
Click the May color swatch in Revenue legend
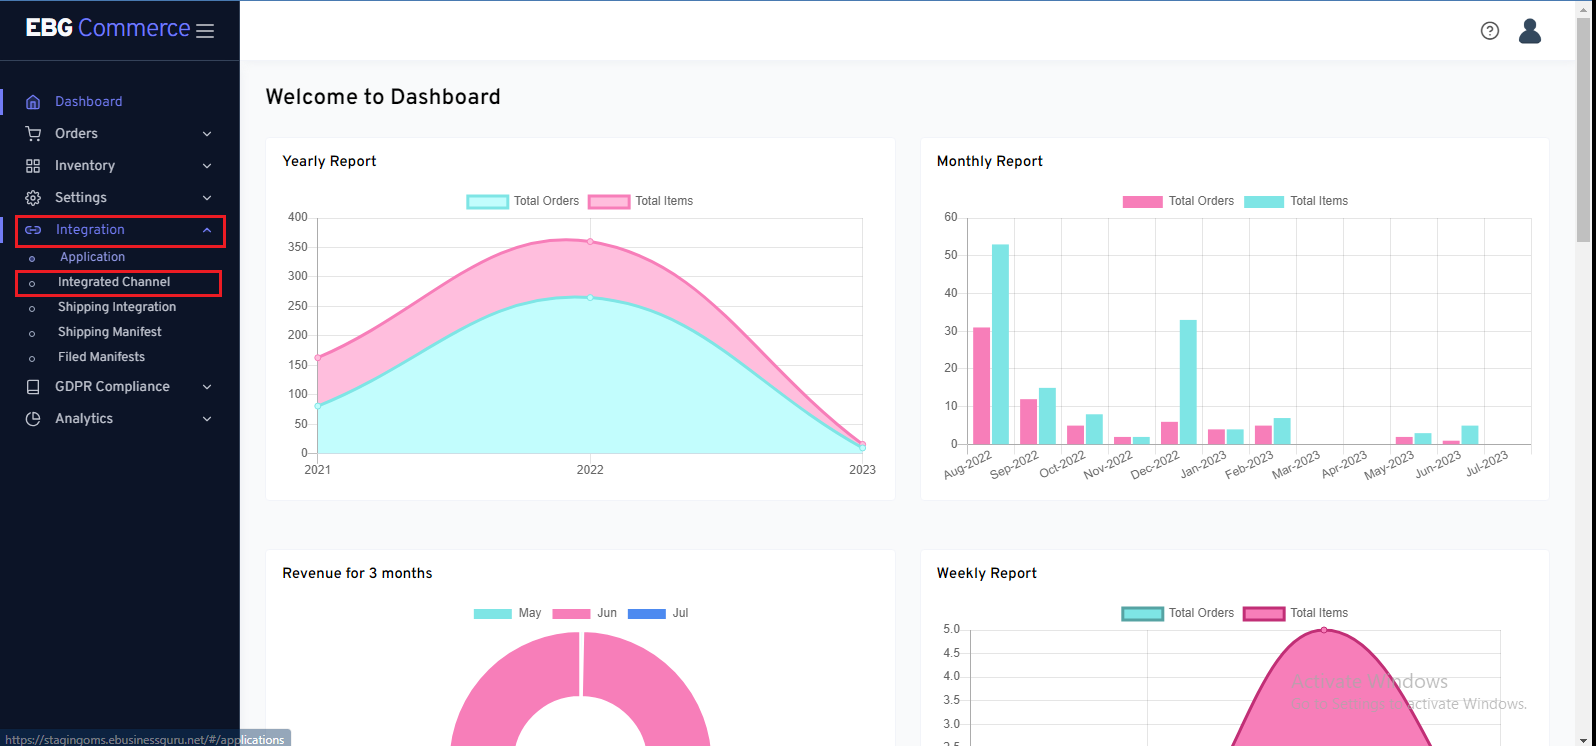click(492, 613)
